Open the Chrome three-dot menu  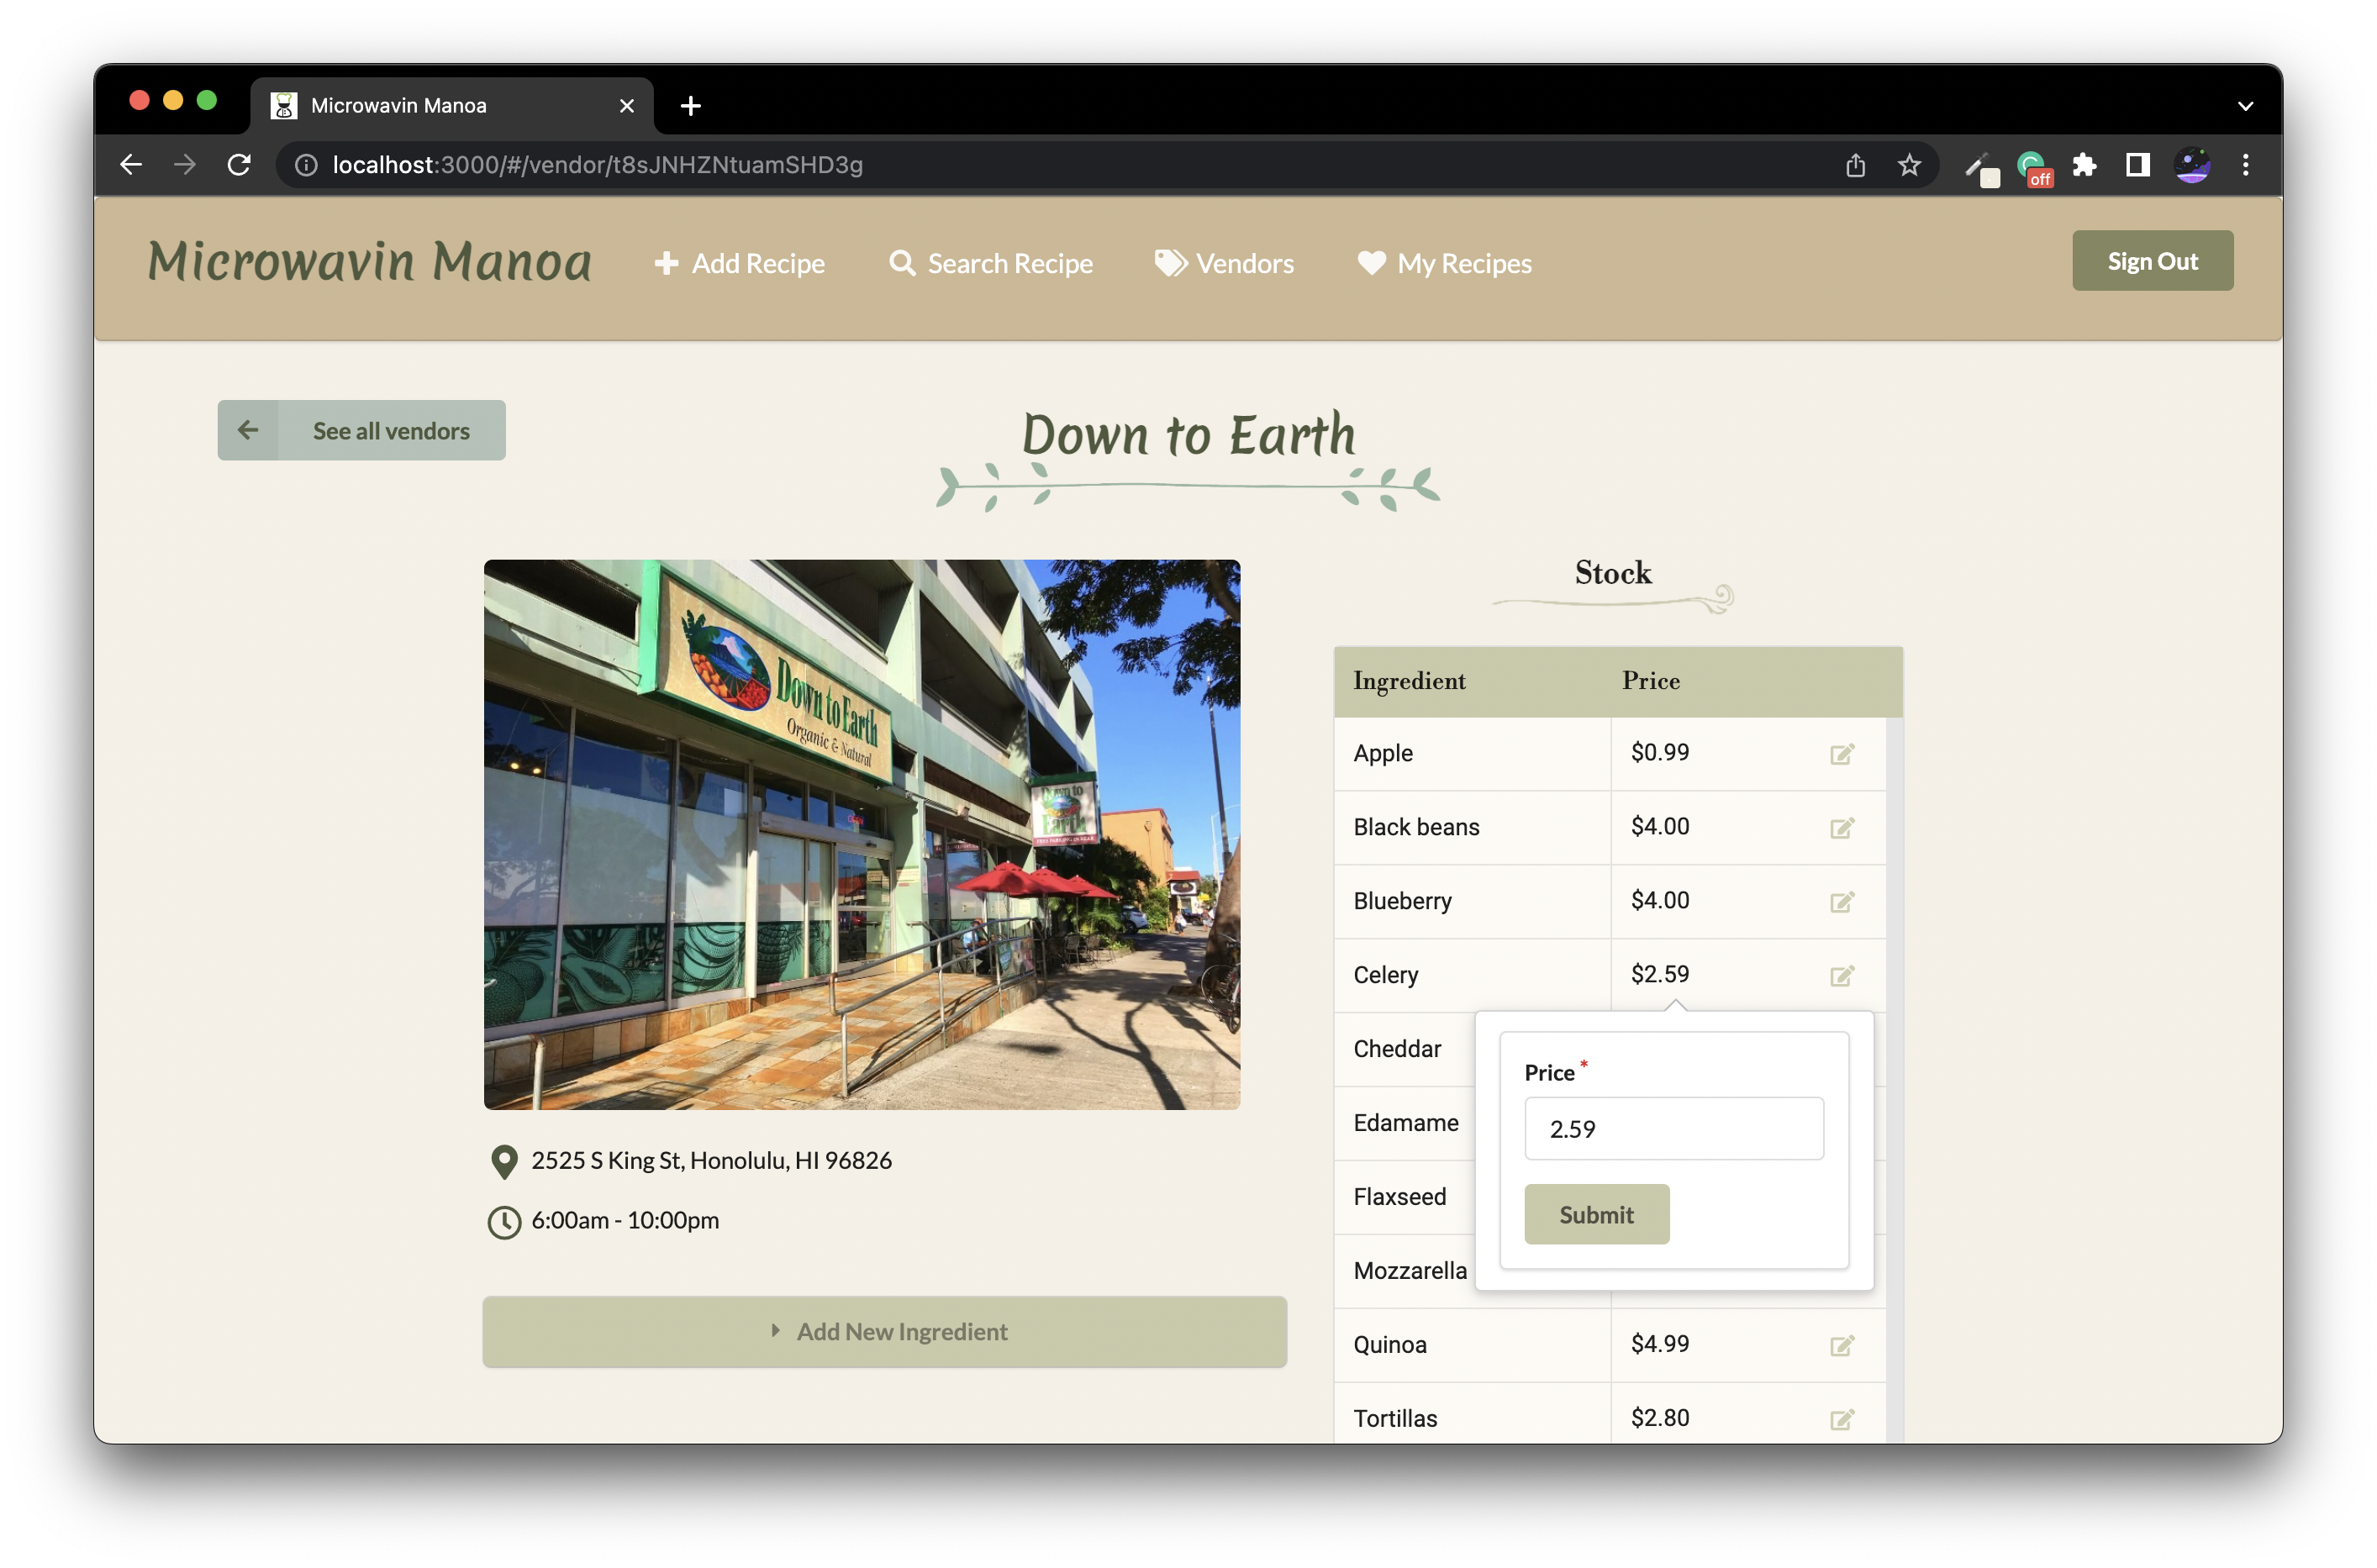click(2246, 165)
